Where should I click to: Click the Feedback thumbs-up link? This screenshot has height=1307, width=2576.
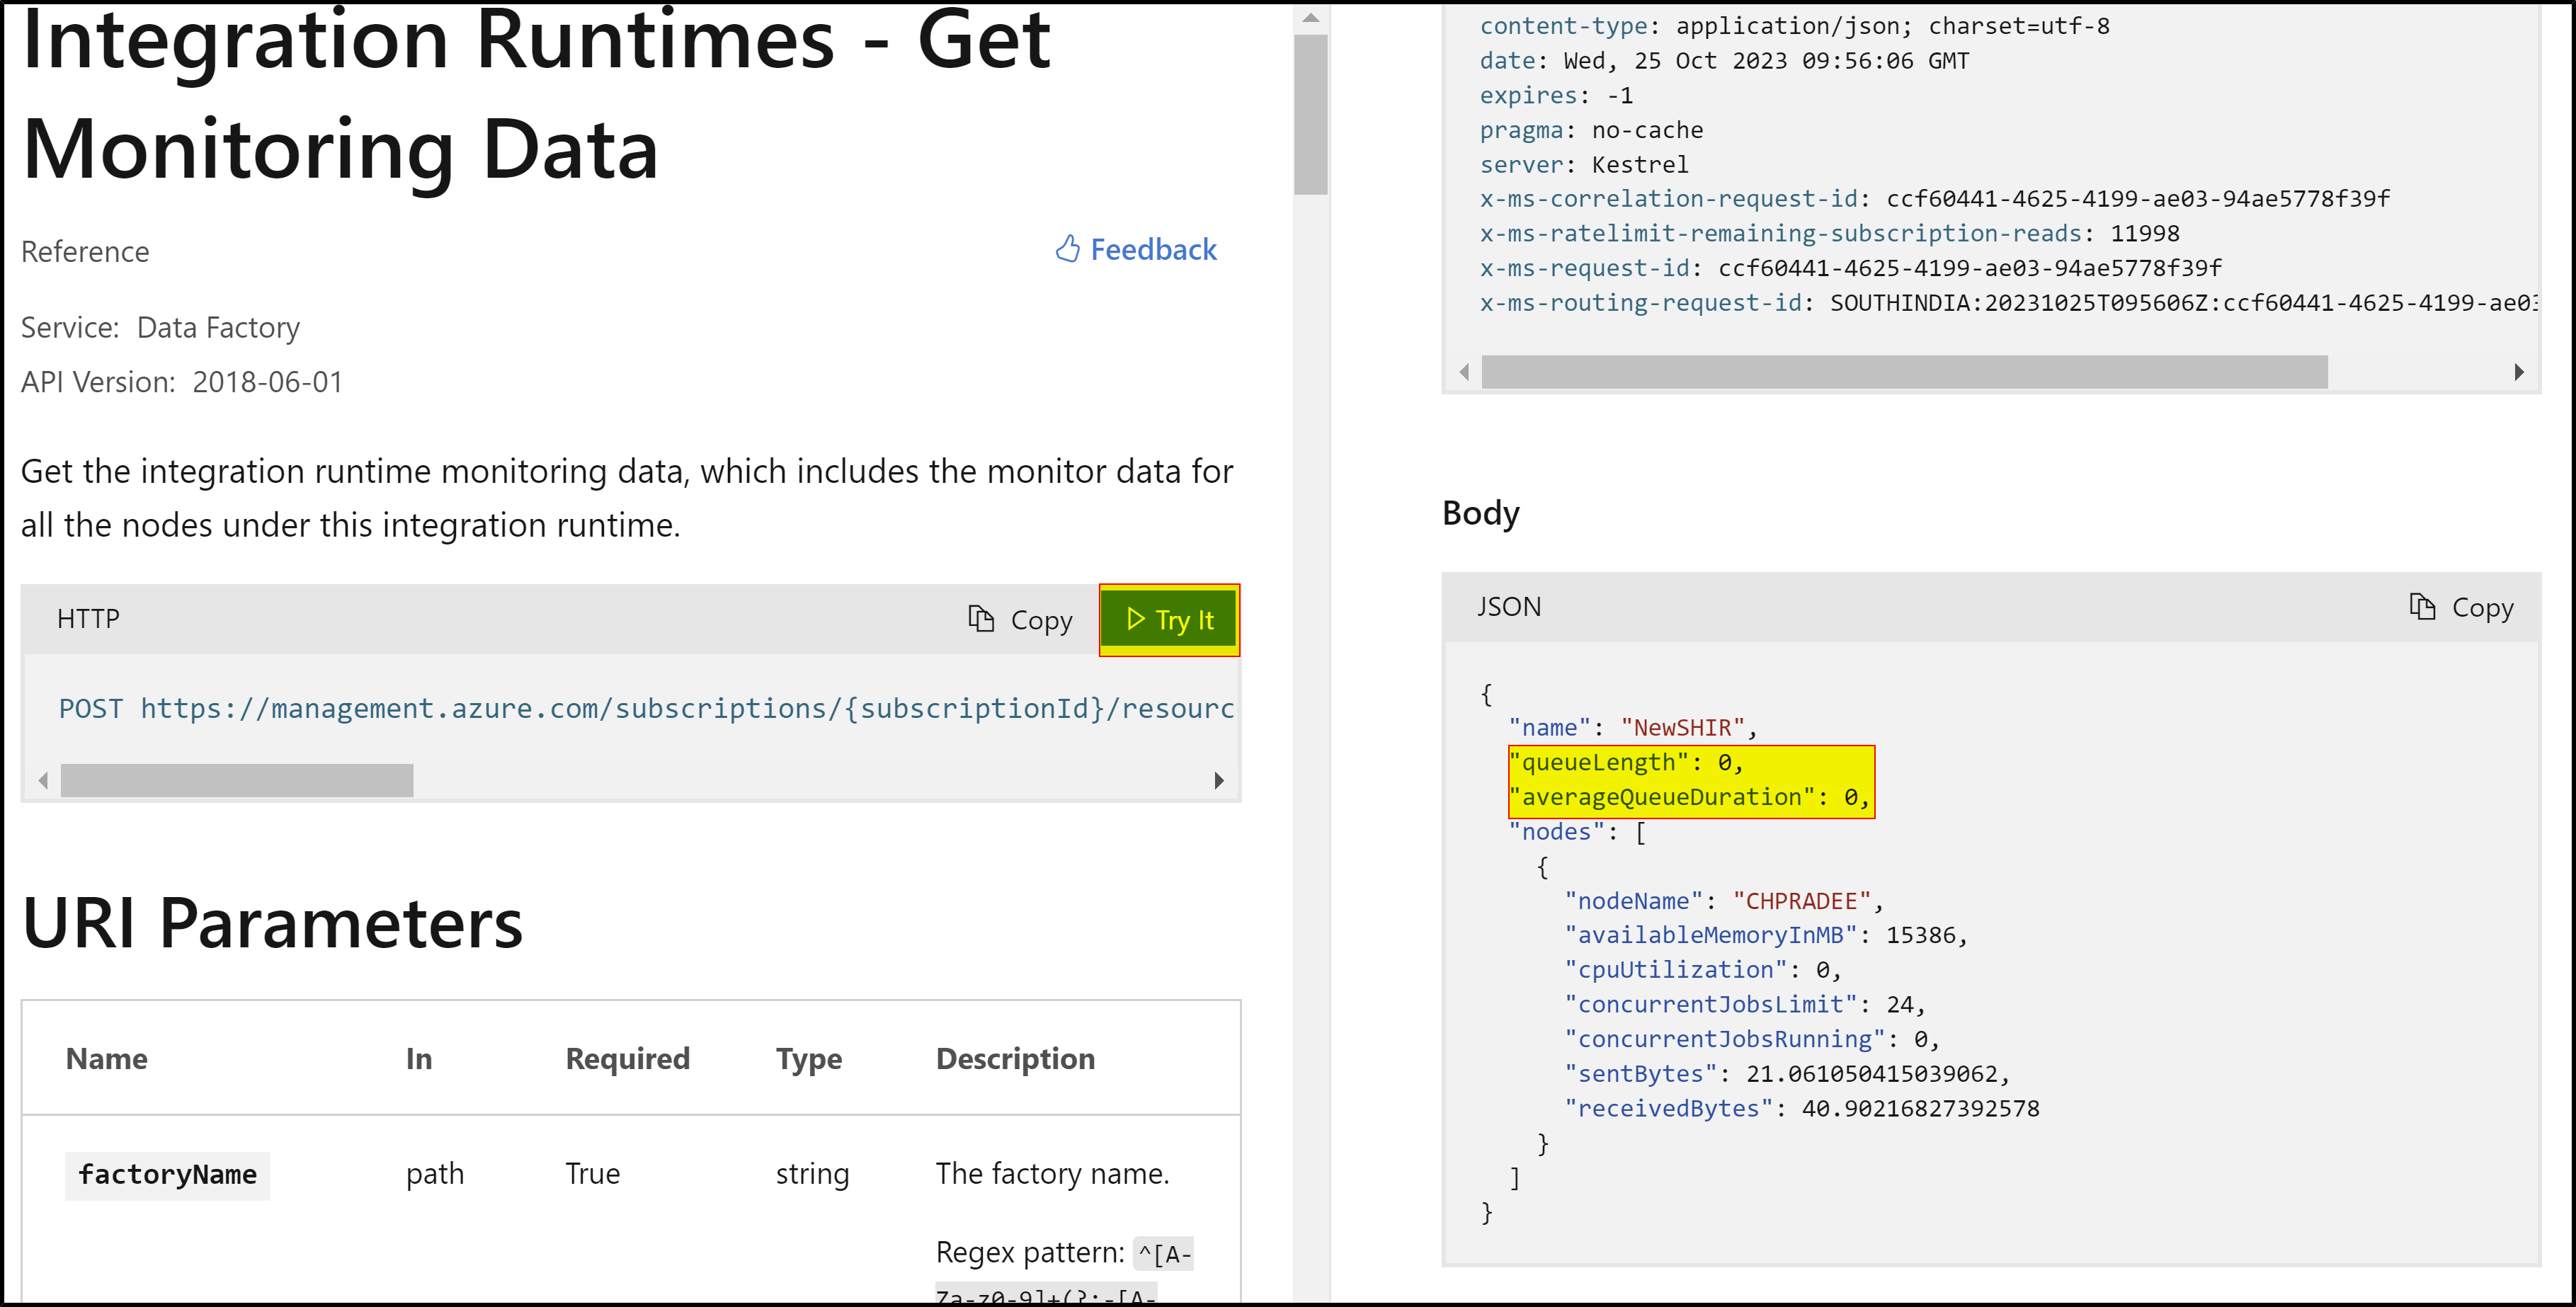point(1136,249)
